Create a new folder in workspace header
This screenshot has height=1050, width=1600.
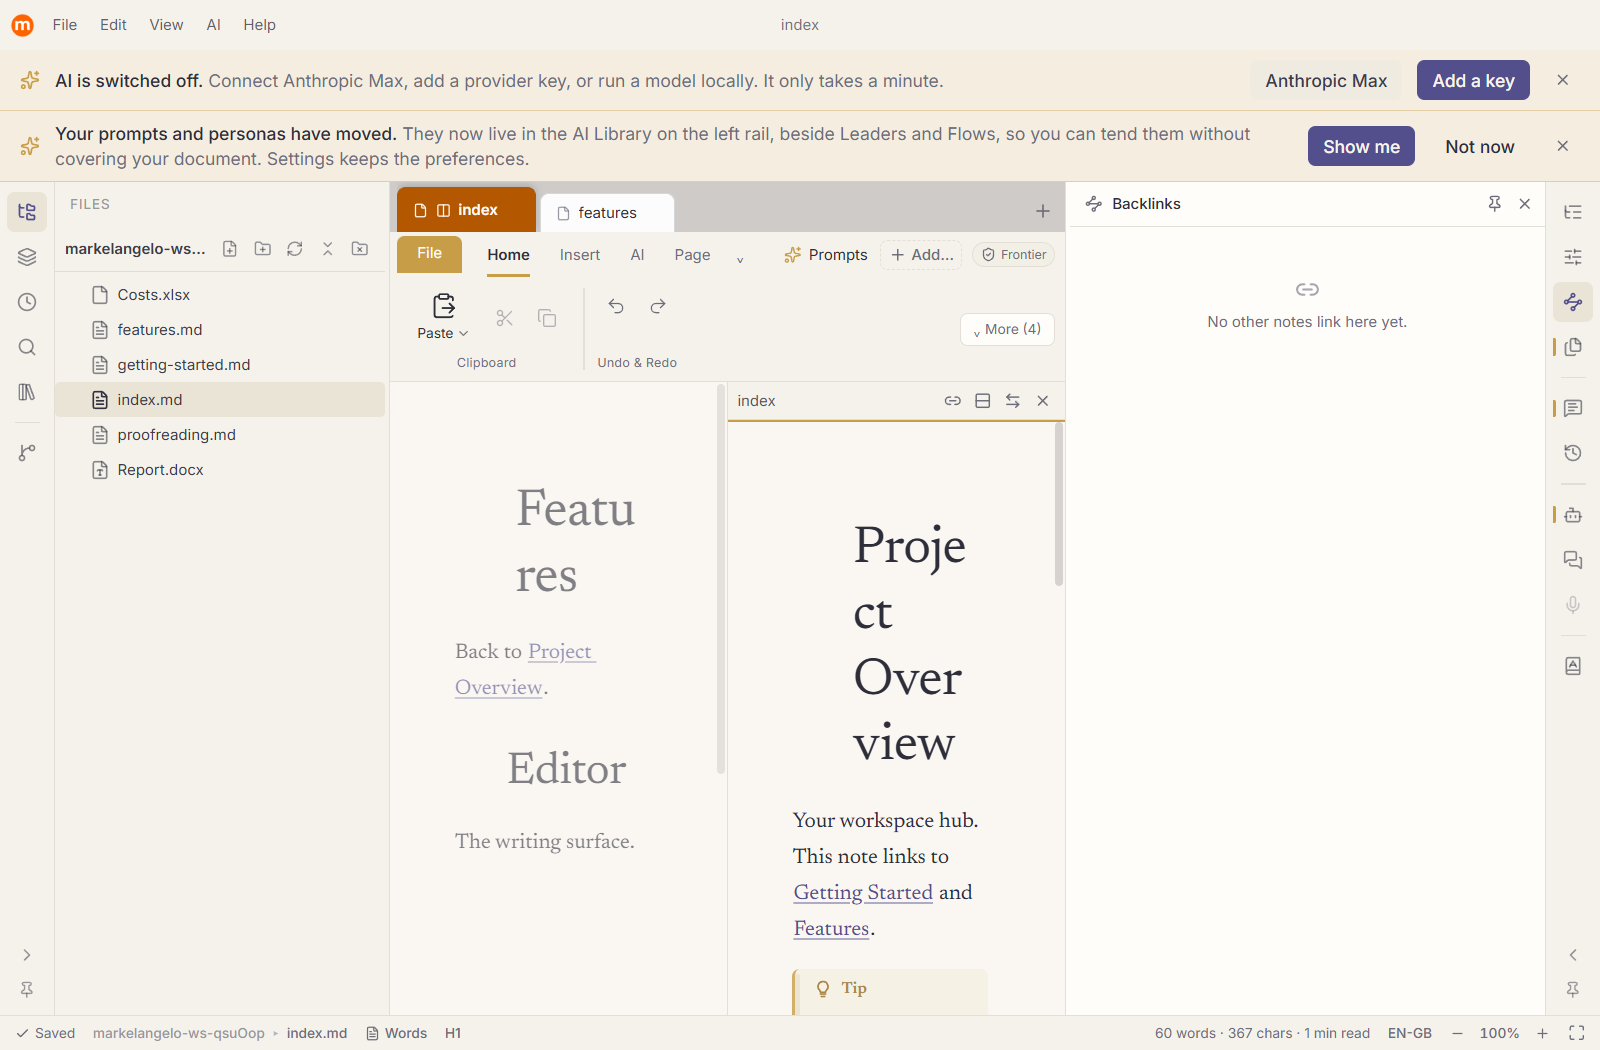coord(263,249)
